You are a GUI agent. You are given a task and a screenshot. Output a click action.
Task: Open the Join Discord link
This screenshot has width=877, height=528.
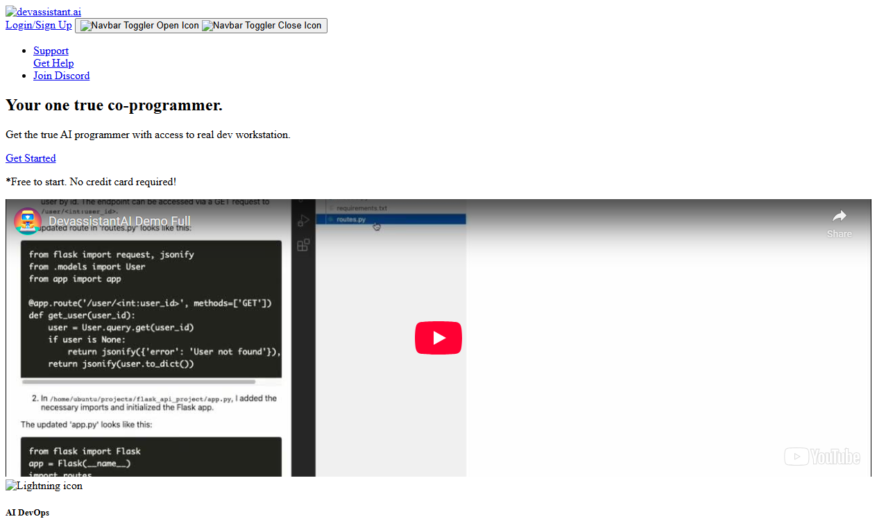click(x=62, y=76)
